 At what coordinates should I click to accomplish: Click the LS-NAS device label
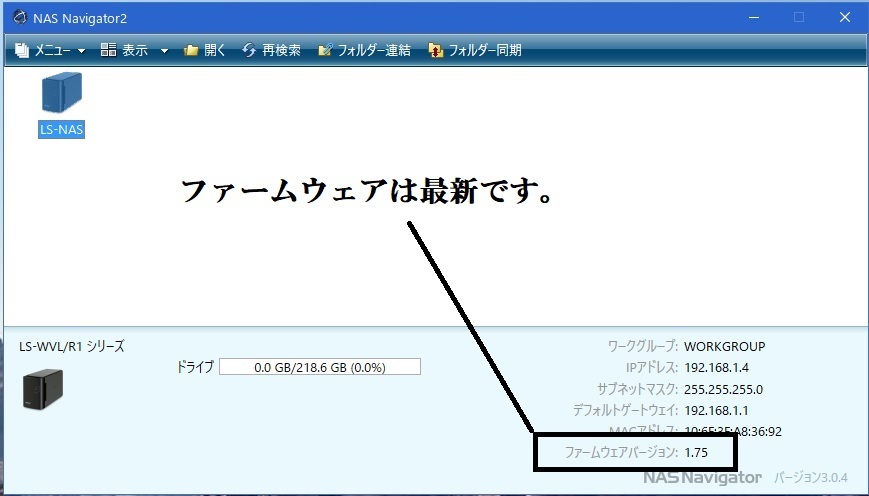62,130
